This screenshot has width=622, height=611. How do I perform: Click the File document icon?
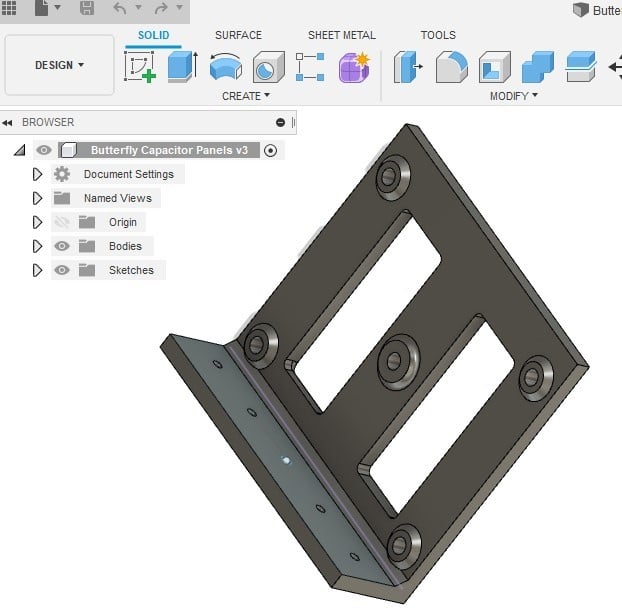pyautogui.click(x=41, y=8)
